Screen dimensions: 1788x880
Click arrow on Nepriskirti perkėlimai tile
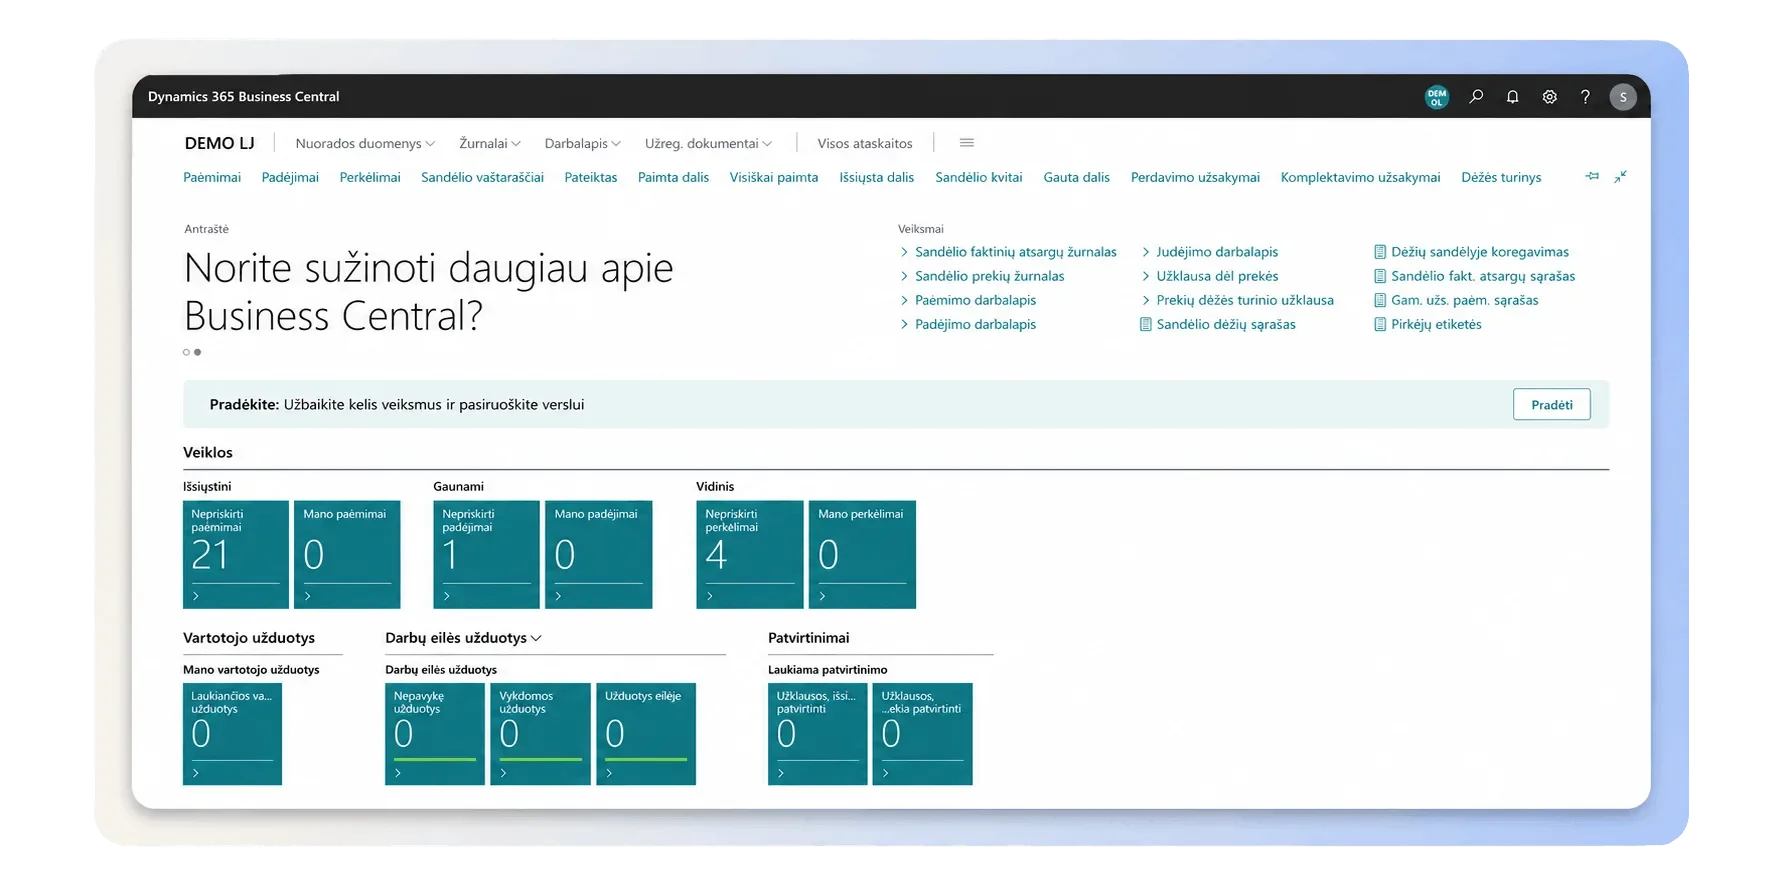pos(710,596)
